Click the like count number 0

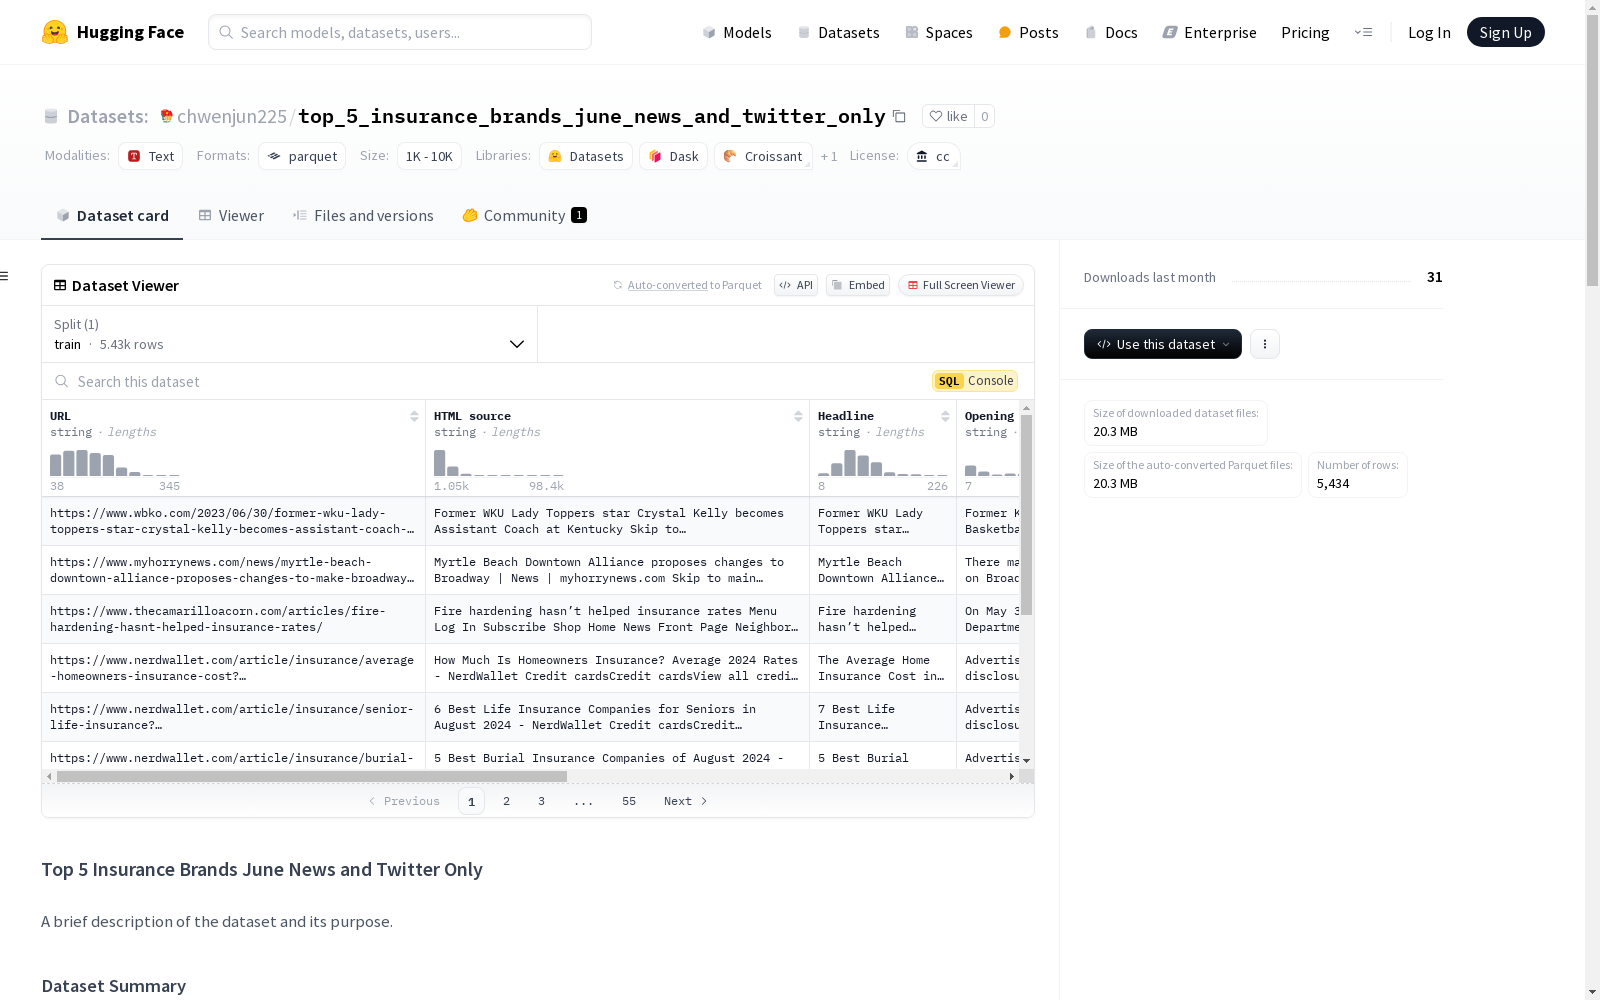point(984,116)
